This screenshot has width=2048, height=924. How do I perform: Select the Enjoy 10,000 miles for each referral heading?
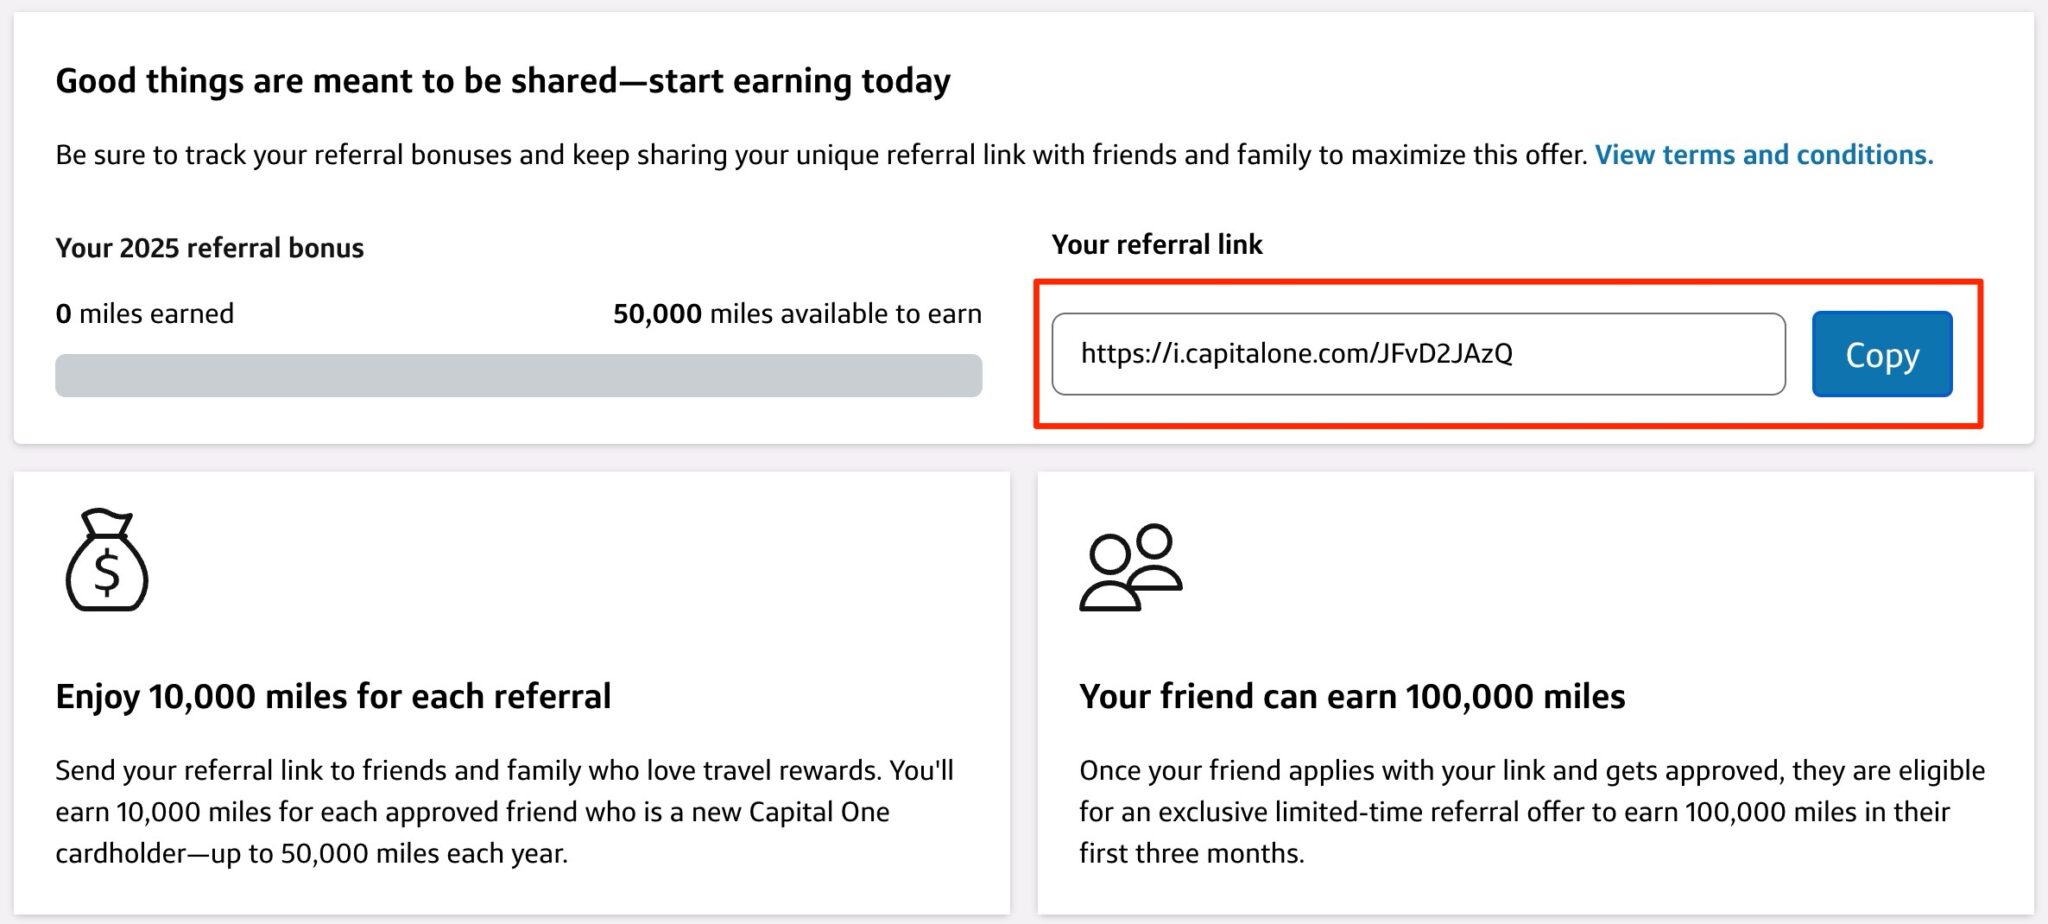334,696
